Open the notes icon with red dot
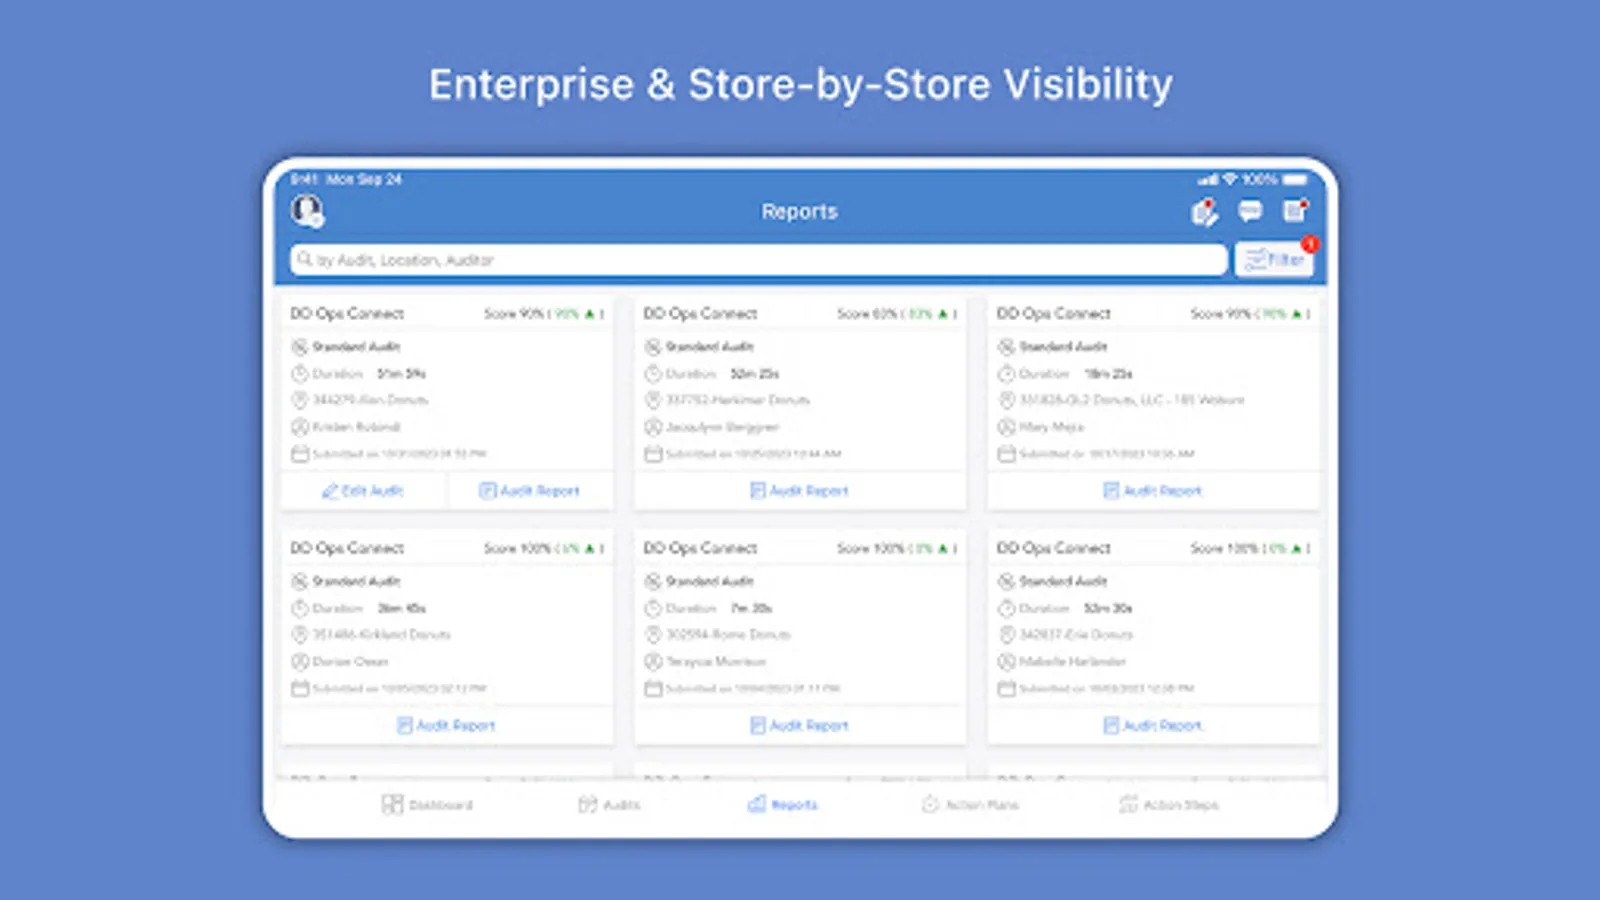This screenshot has width=1600, height=900. [x=1296, y=210]
